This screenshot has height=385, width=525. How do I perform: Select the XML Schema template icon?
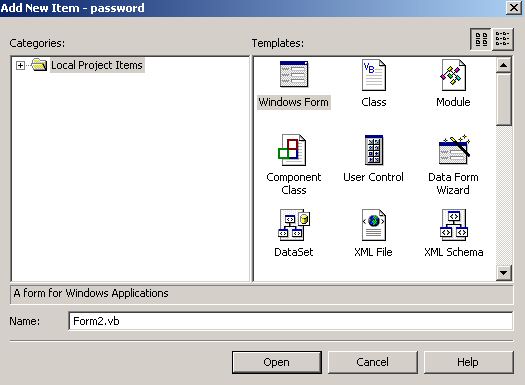454,225
